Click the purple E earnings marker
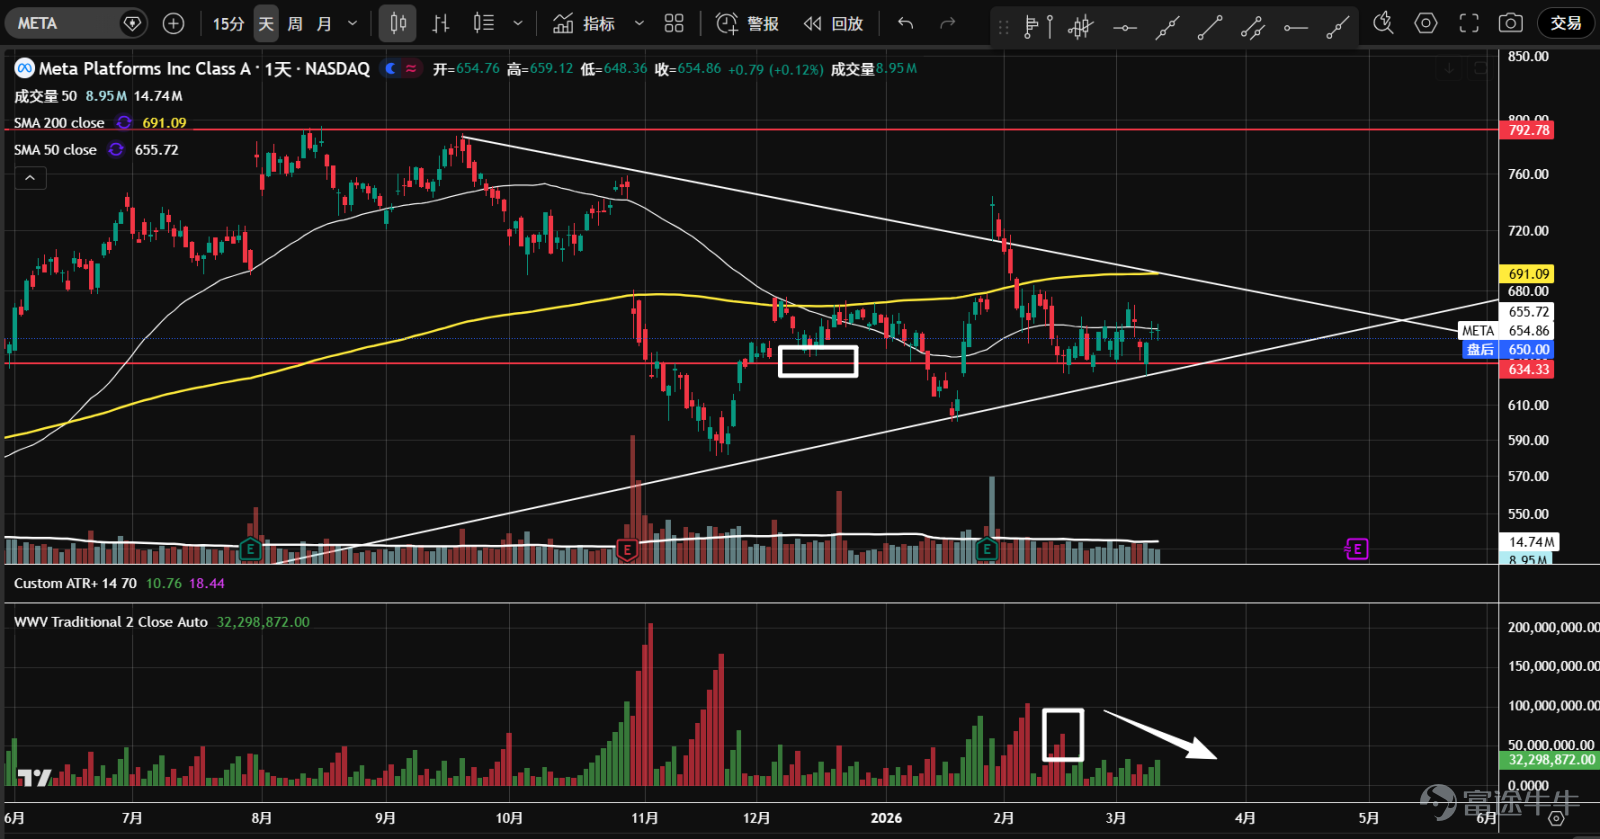 pyautogui.click(x=1356, y=549)
